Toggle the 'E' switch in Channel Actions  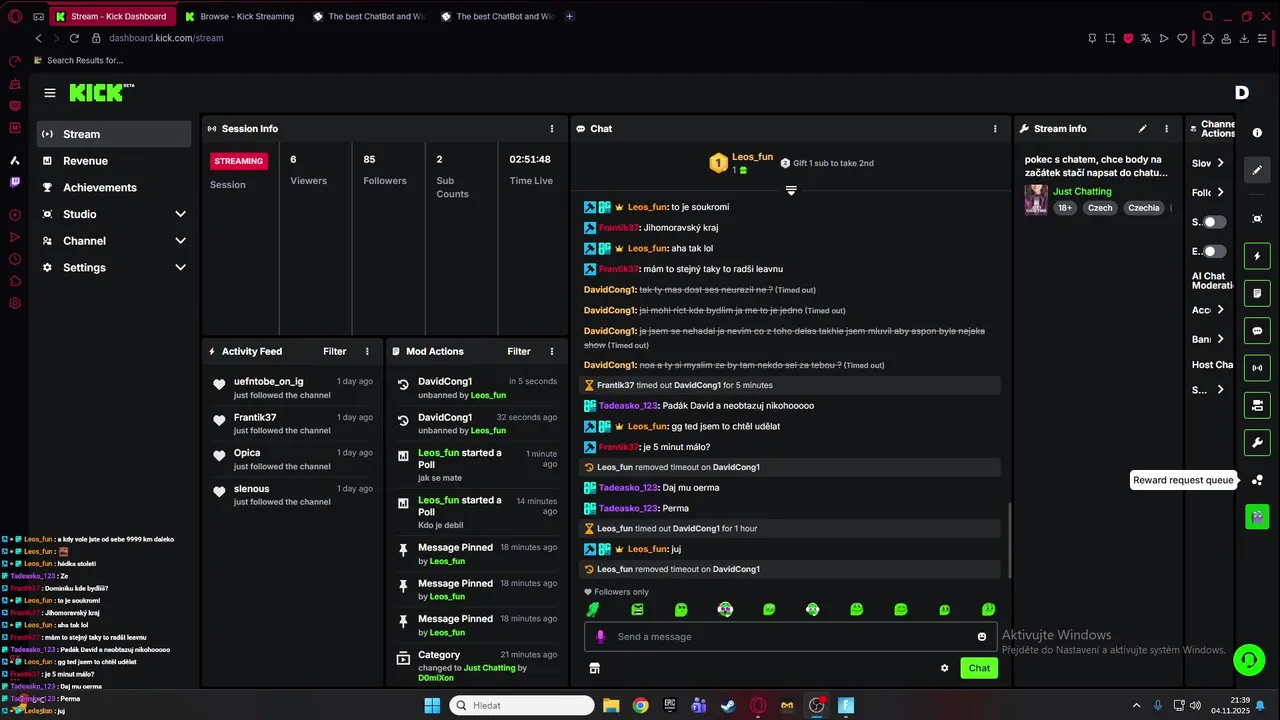pos(1214,251)
